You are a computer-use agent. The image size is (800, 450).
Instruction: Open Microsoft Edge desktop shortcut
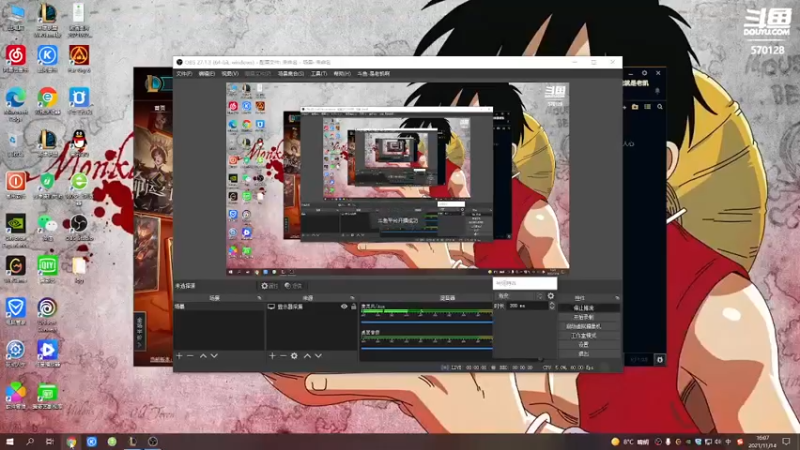tap(16, 104)
